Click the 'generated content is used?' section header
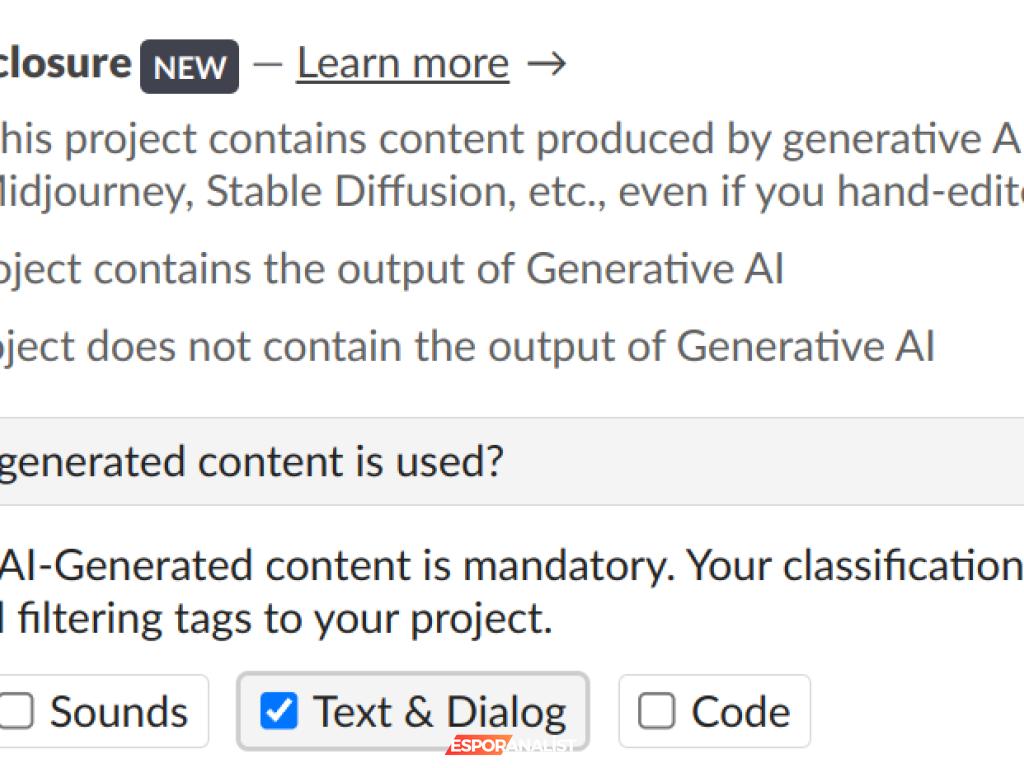Viewport: 1024px width, 768px height. 250,461
